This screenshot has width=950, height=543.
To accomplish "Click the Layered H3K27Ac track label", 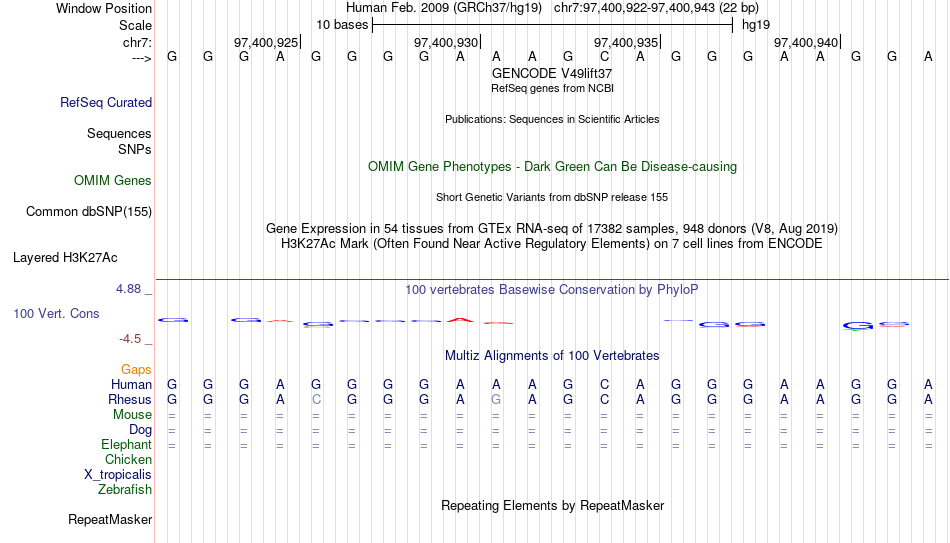I will point(65,258).
